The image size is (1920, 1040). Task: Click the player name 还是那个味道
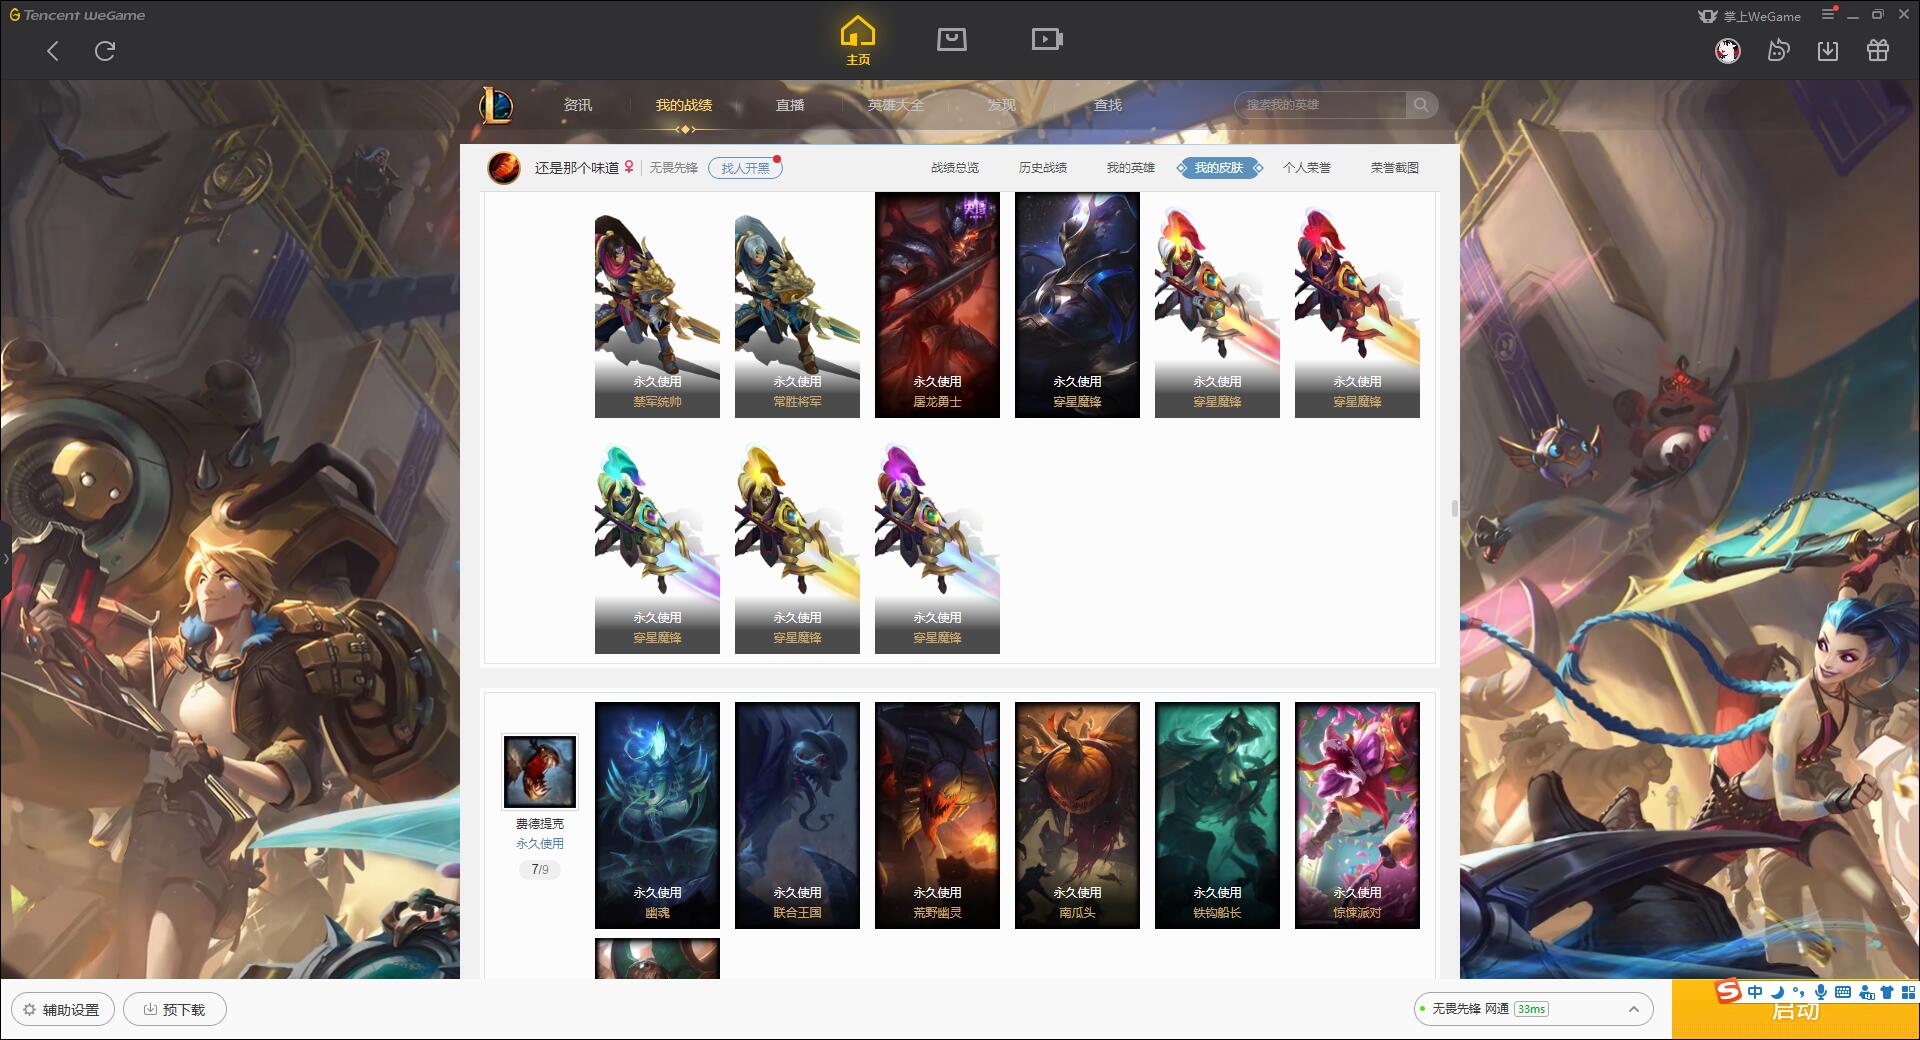[x=577, y=168]
